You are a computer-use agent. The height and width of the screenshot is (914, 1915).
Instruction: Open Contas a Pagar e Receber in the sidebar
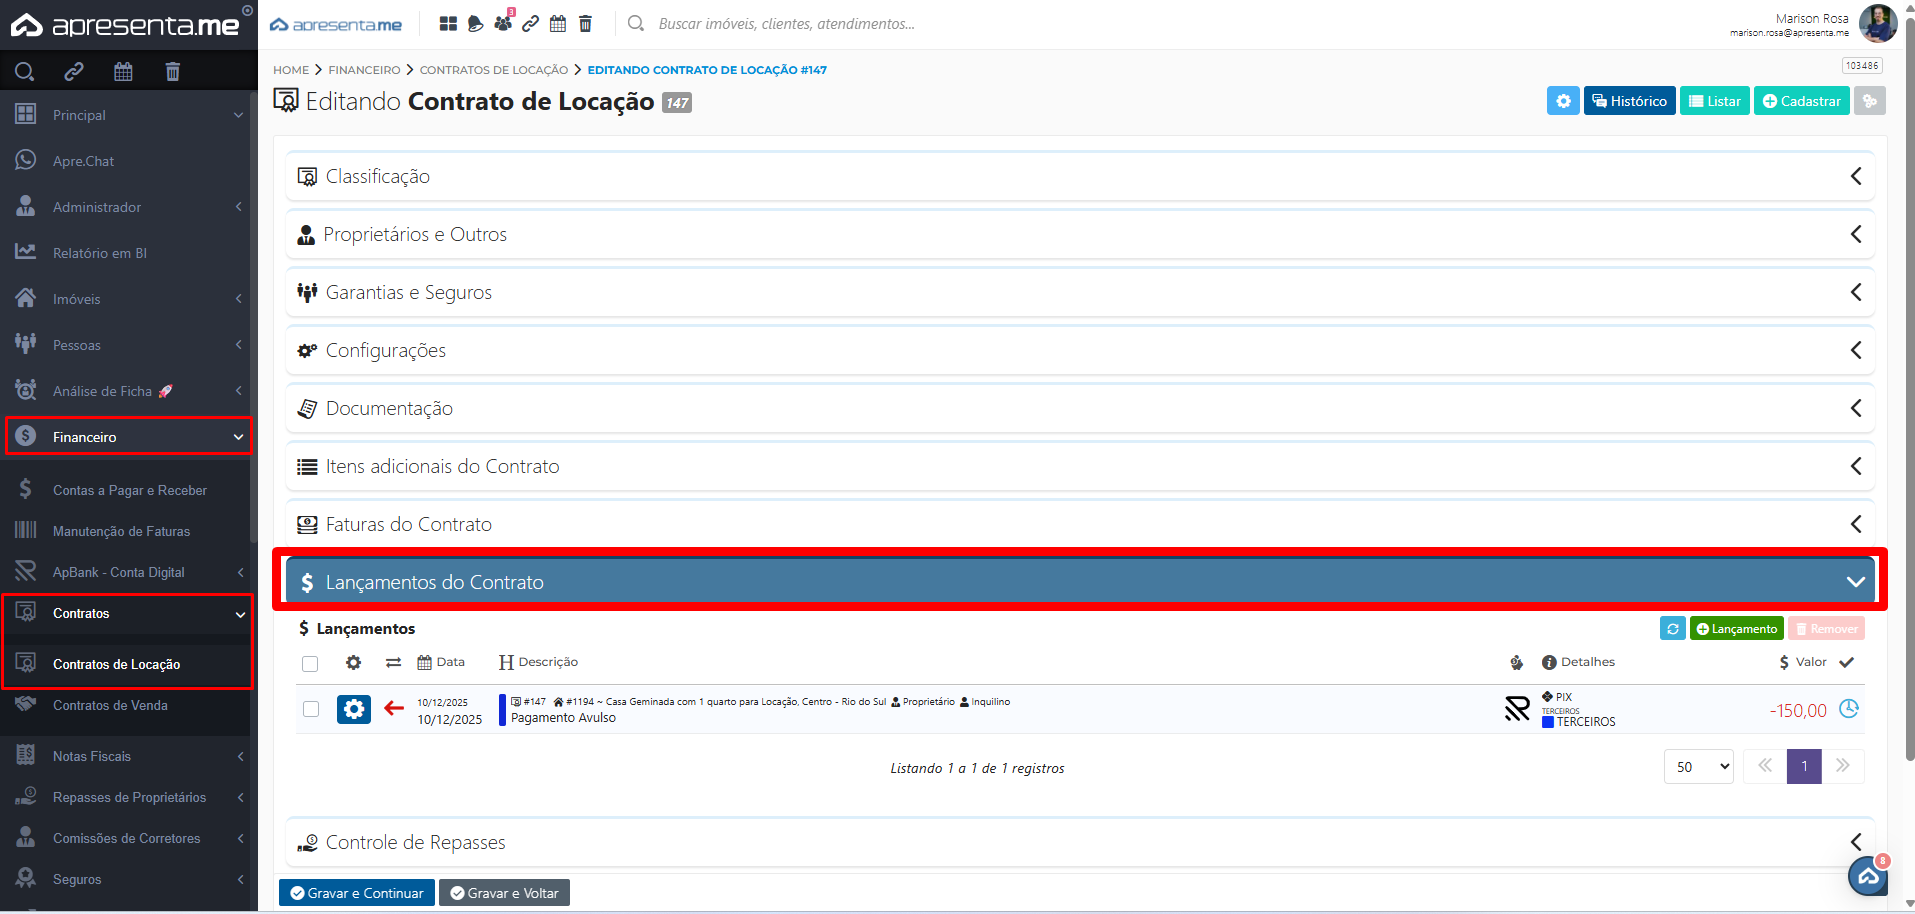[x=129, y=490]
